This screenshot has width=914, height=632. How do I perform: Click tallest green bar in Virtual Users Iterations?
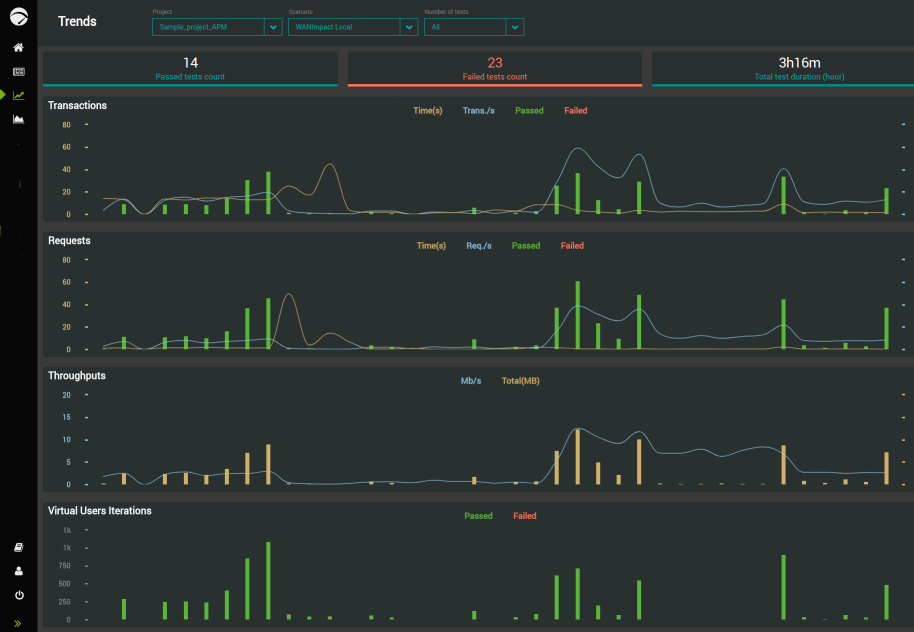pyautogui.click(x=268, y=581)
